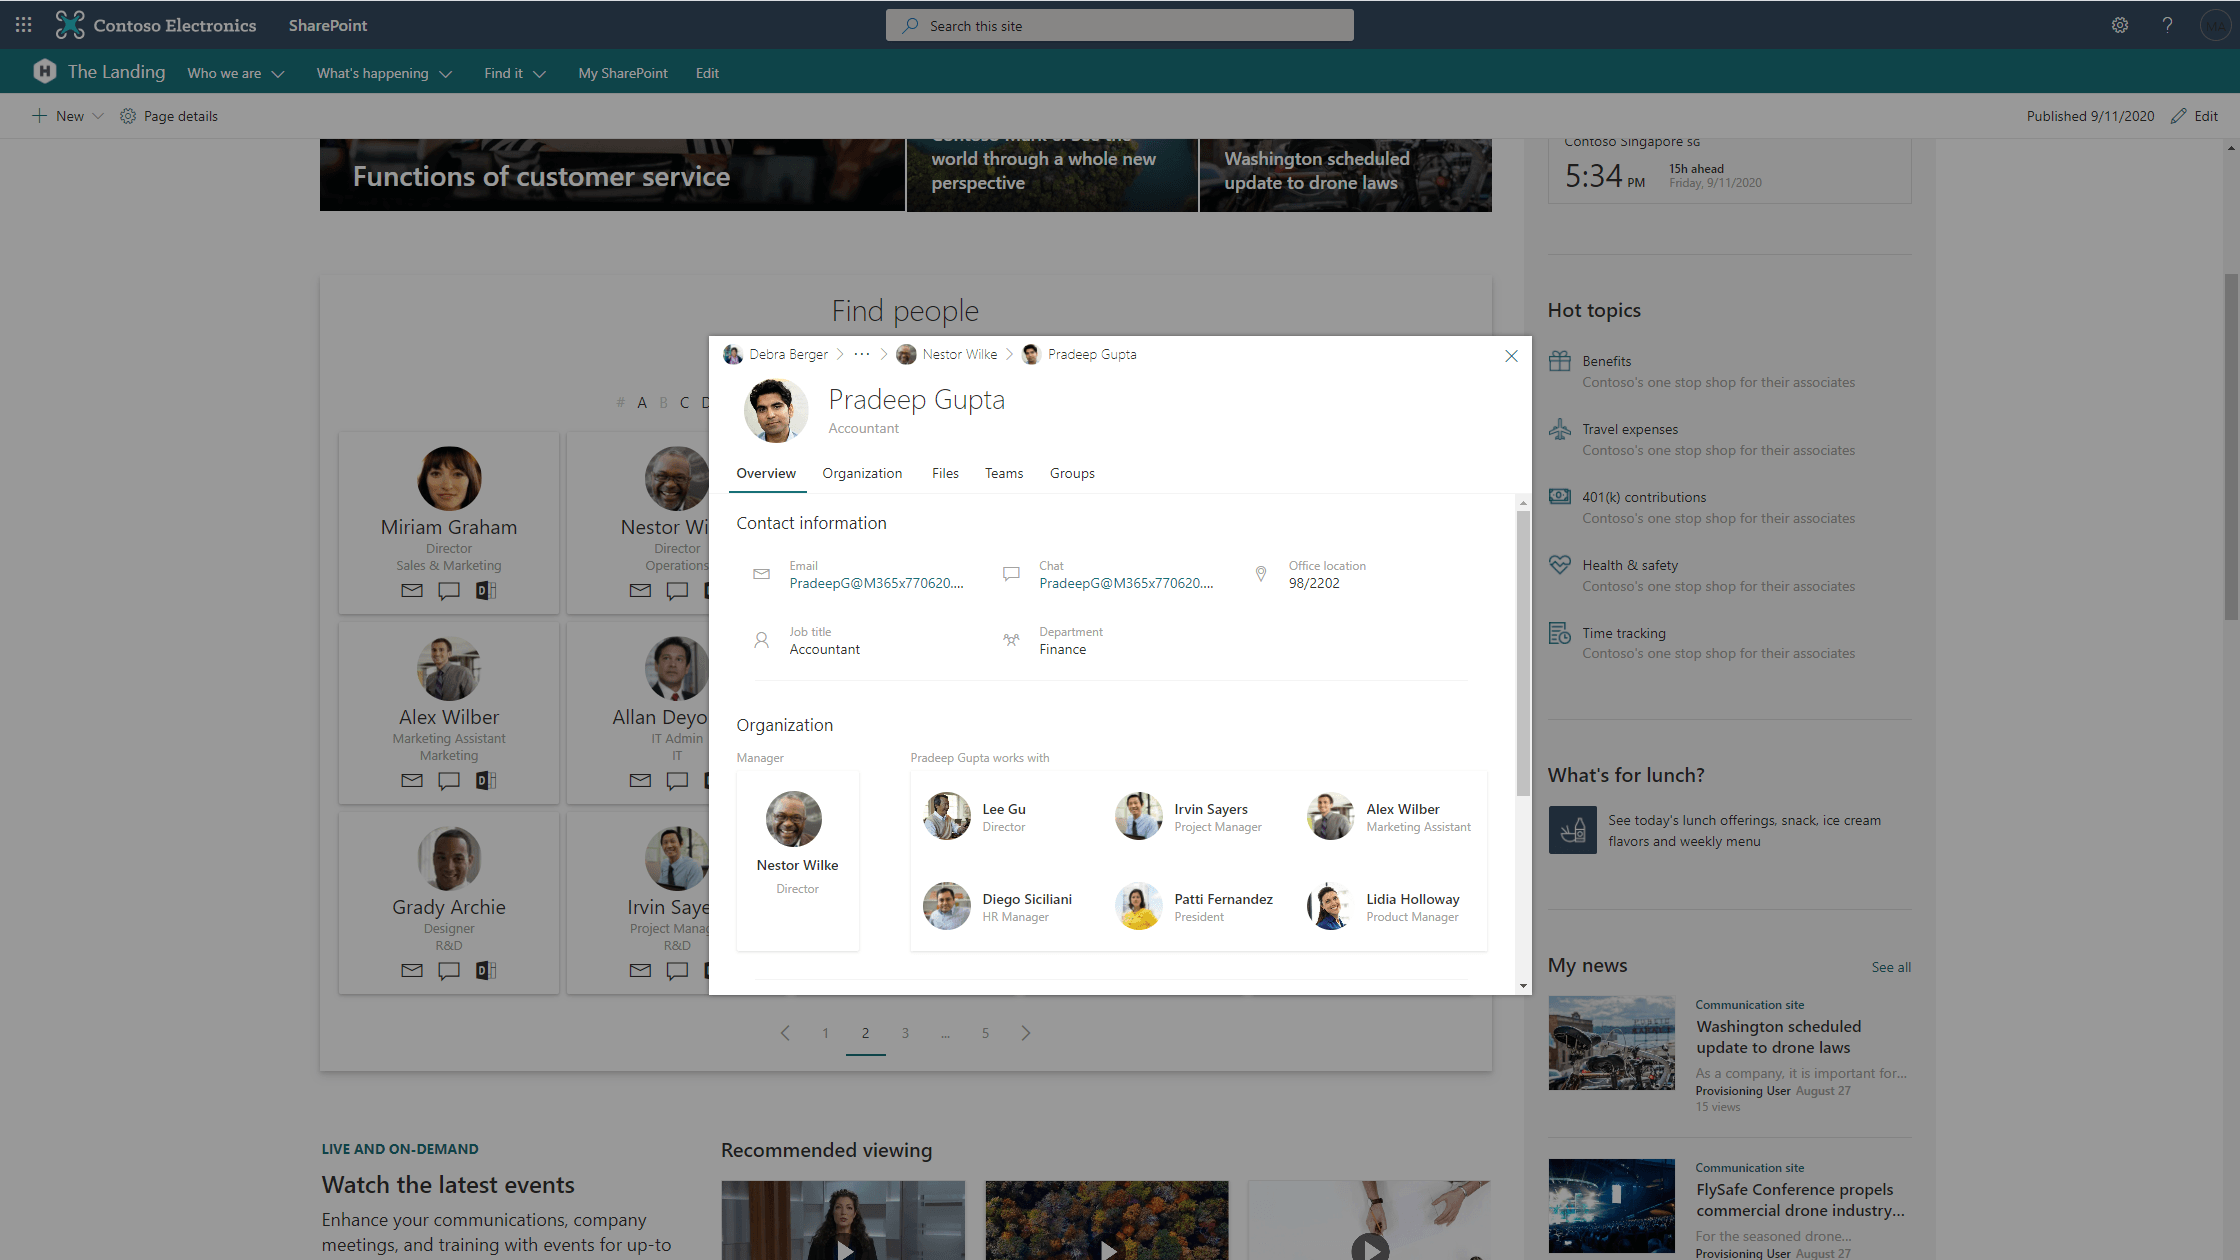Image resolution: width=2240 pixels, height=1260 pixels.
Task: Click page 3 in Find people pagination
Action: (x=905, y=1032)
